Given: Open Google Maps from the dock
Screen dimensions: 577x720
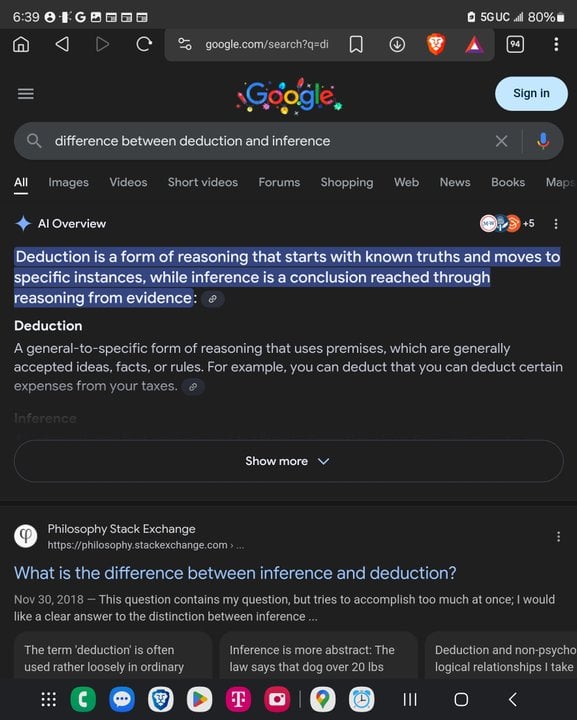Looking at the screenshot, I should [323, 699].
